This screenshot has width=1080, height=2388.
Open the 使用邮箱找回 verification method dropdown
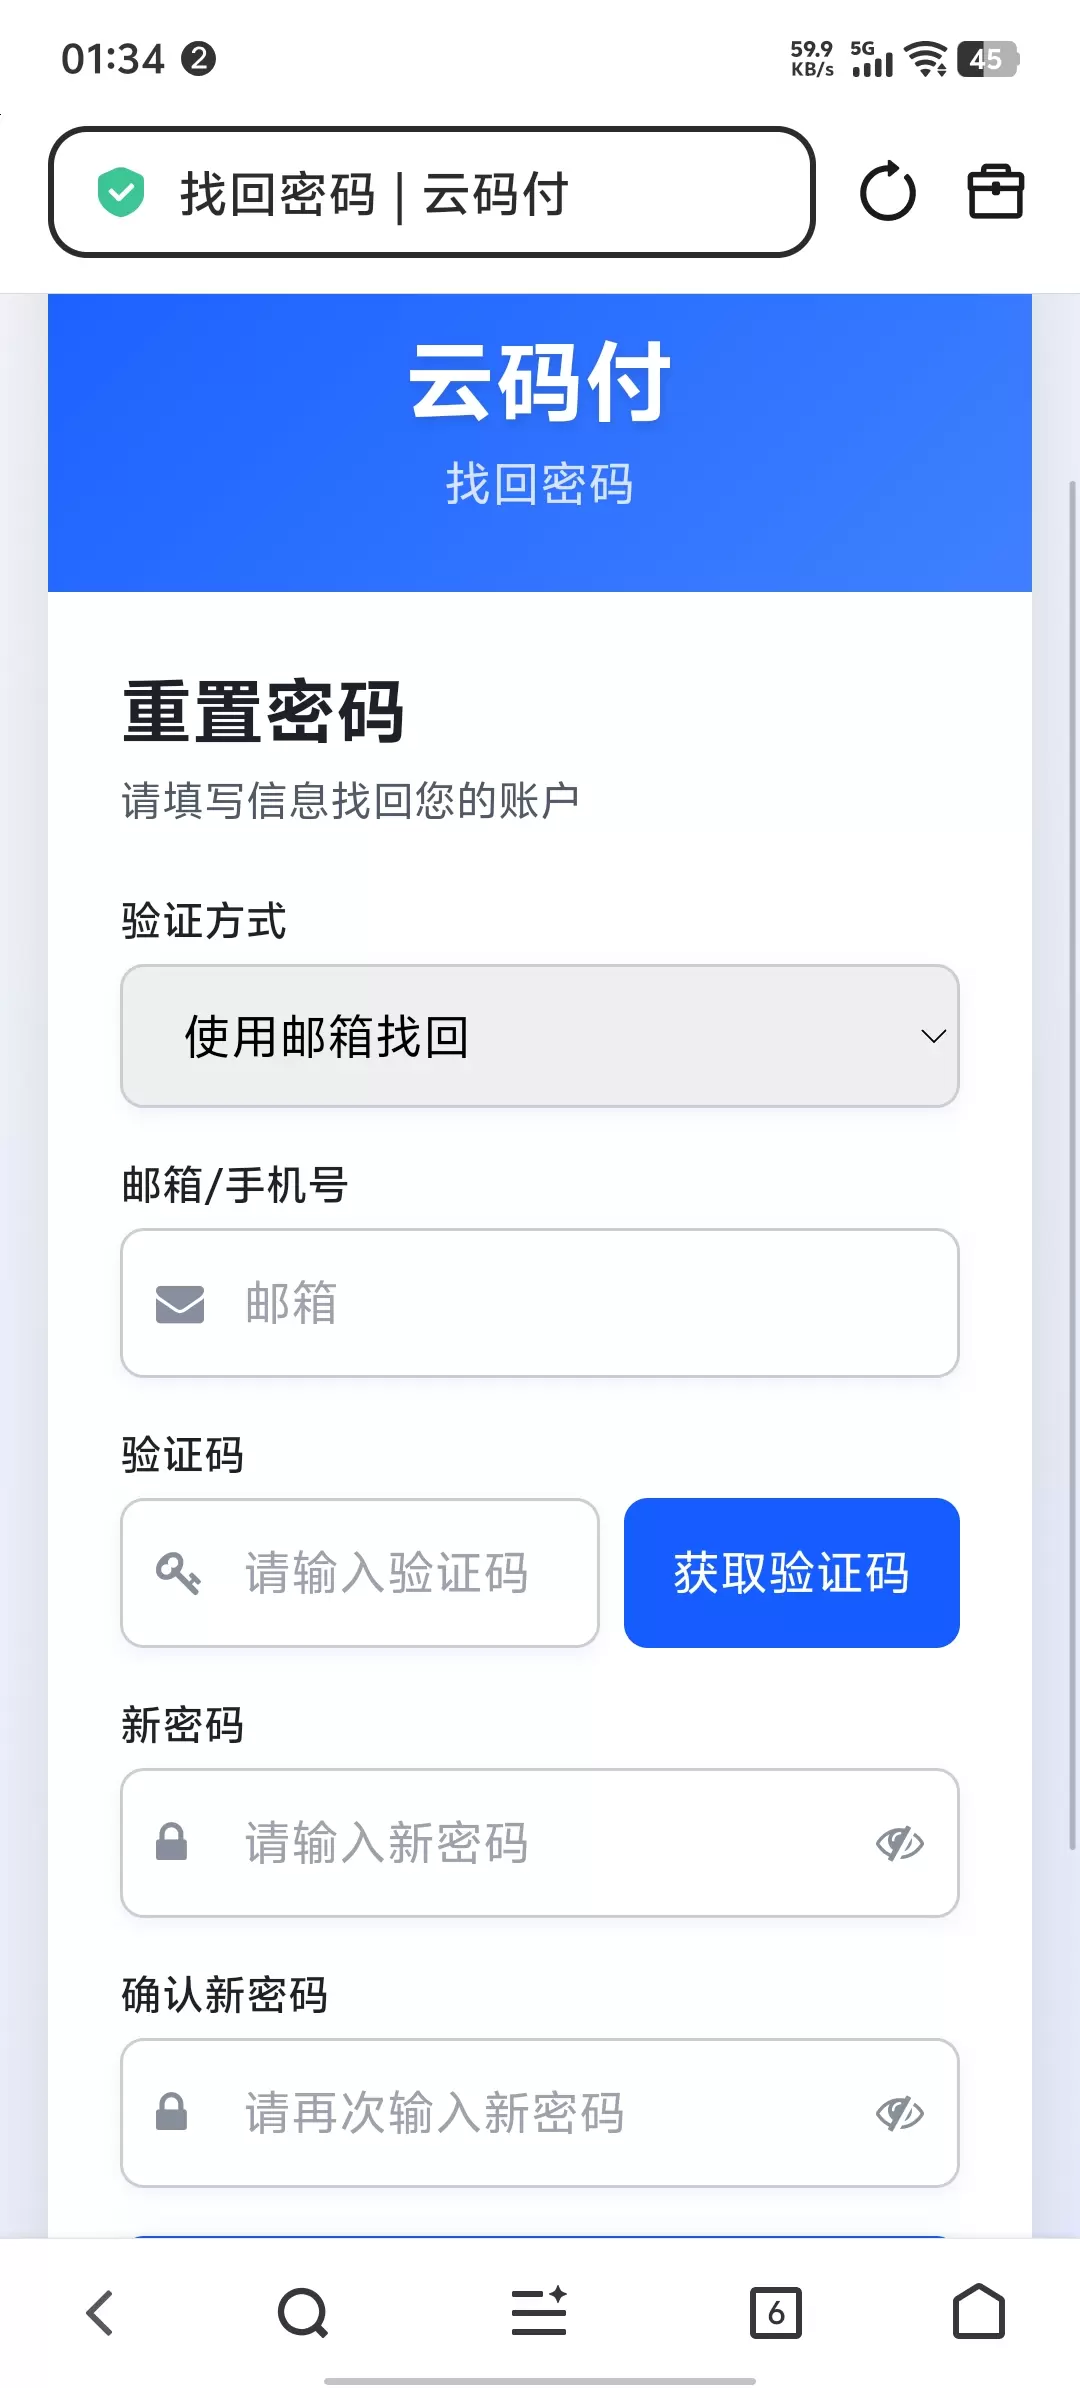[x=540, y=1036]
